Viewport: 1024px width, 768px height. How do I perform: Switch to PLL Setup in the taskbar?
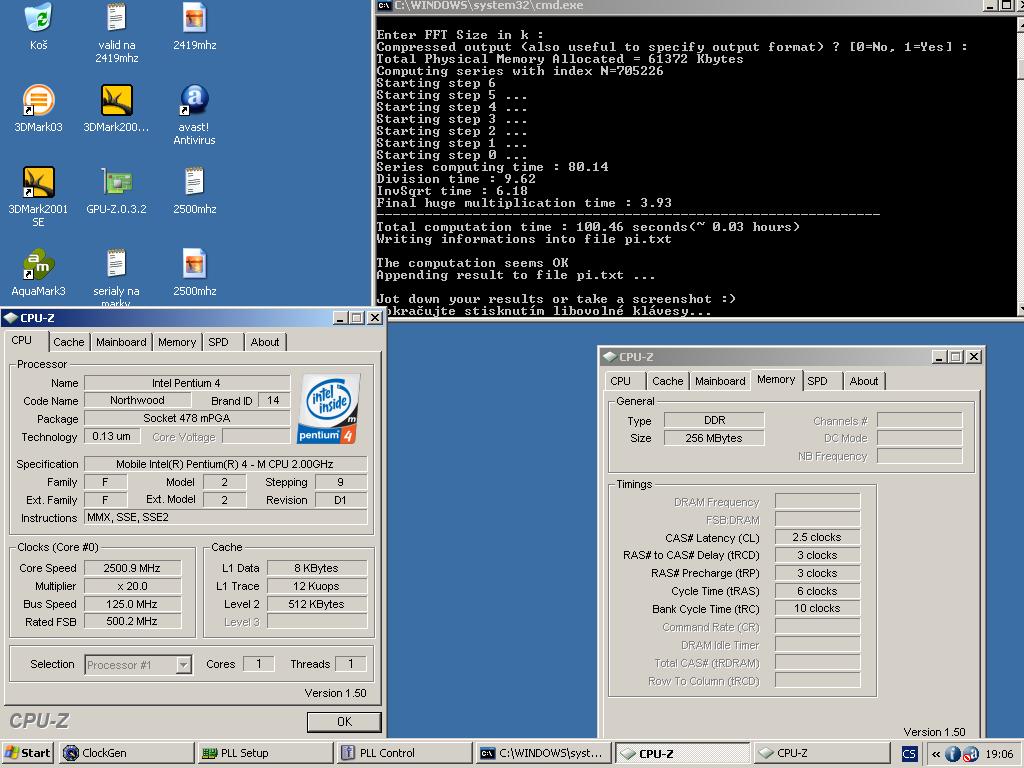(x=264, y=753)
